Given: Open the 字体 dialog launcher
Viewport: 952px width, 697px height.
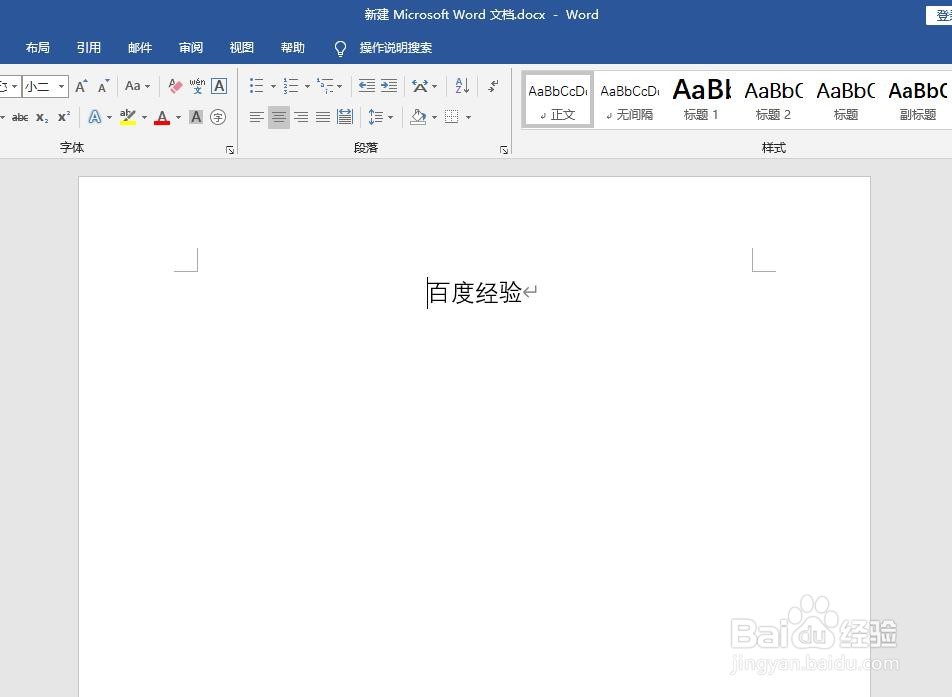Looking at the screenshot, I should (x=230, y=150).
